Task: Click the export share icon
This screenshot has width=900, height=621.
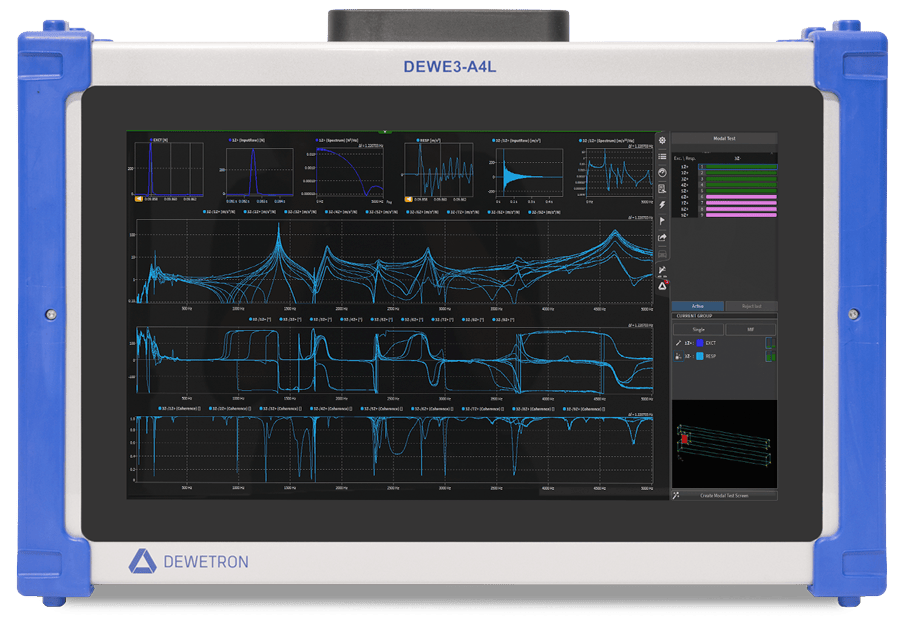Action: click(x=662, y=237)
